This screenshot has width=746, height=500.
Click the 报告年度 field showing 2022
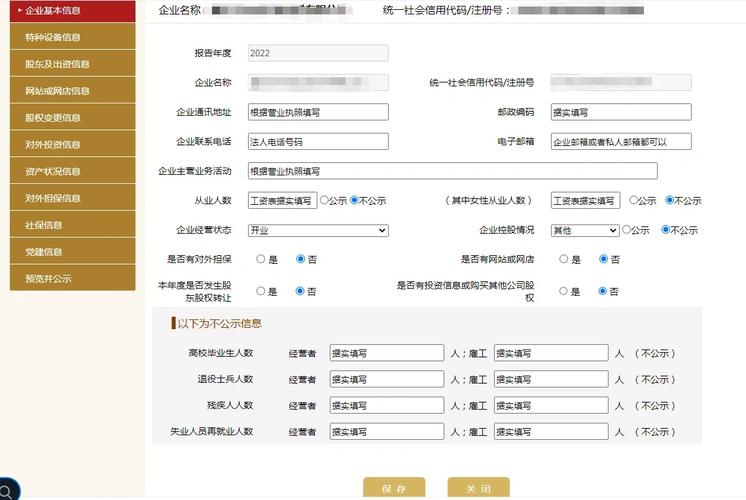pyautogui.click(x=318, y=53)
